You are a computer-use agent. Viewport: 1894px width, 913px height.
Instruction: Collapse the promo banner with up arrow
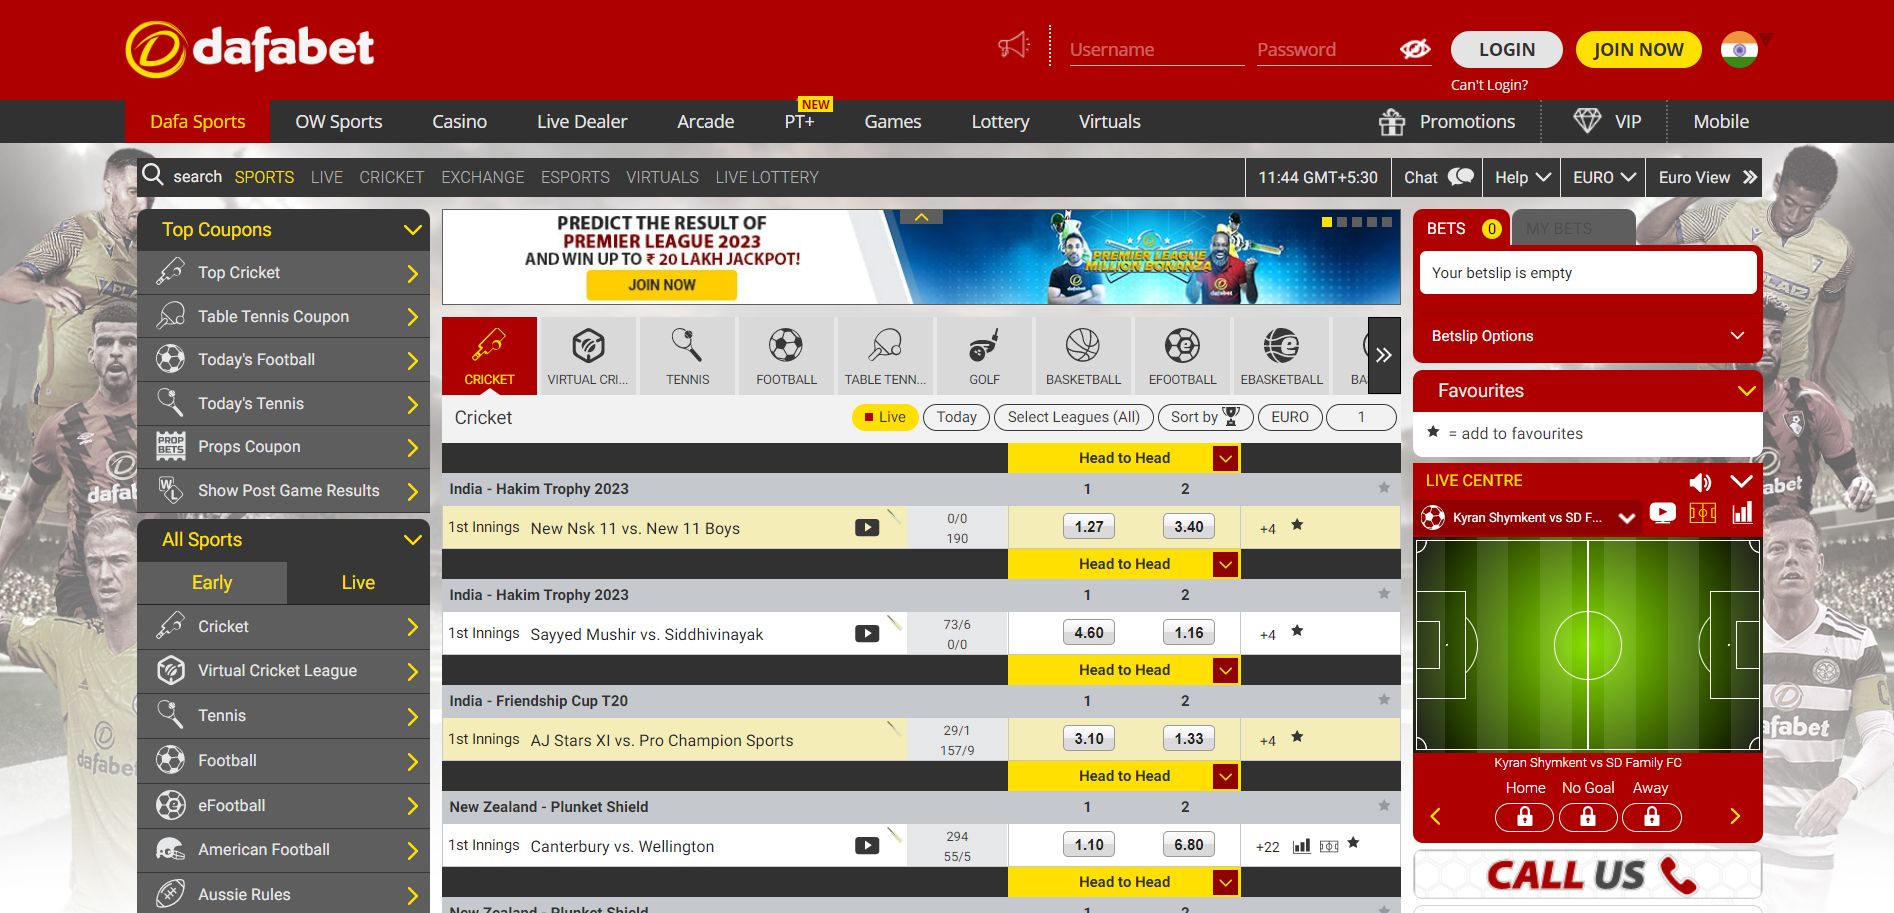tap(921, 217)
